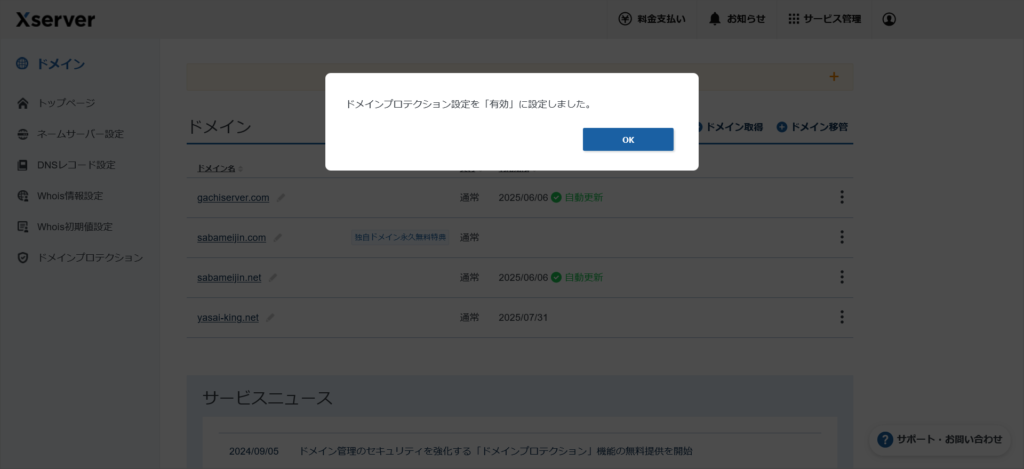This screenshot has width=1024, height=469.
Task: Click the book icon beside DNSレコード設定
Action: pyautogui.click(x=23, y=165)
